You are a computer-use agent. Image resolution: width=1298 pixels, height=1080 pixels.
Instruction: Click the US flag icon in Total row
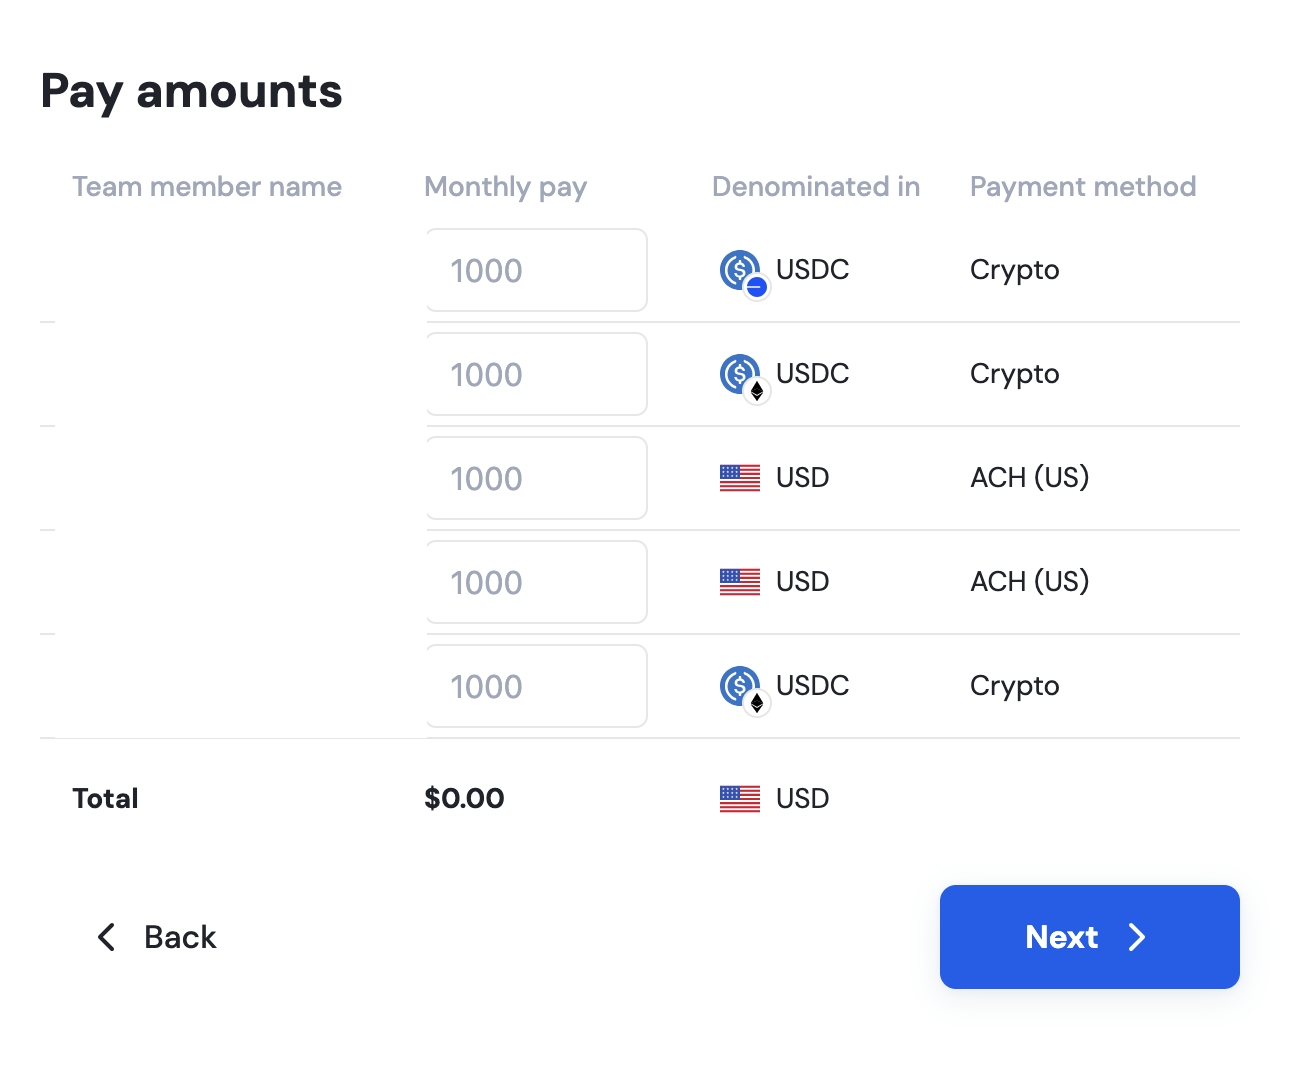(740, 799)
